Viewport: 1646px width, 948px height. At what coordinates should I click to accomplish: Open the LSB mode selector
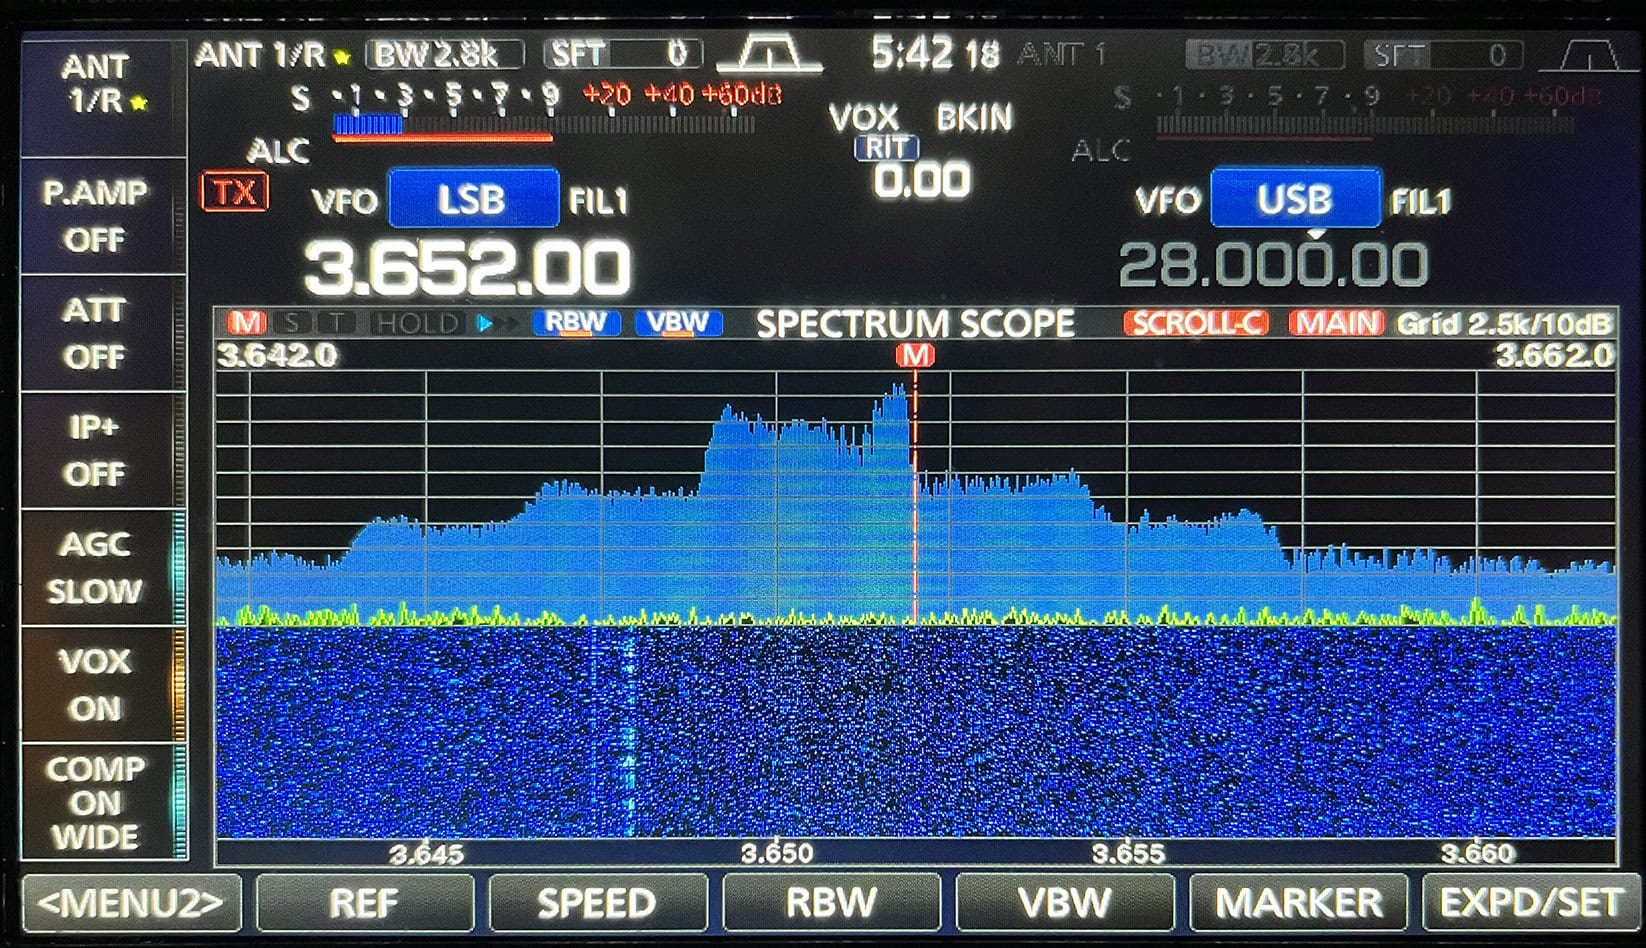[472, 199]
